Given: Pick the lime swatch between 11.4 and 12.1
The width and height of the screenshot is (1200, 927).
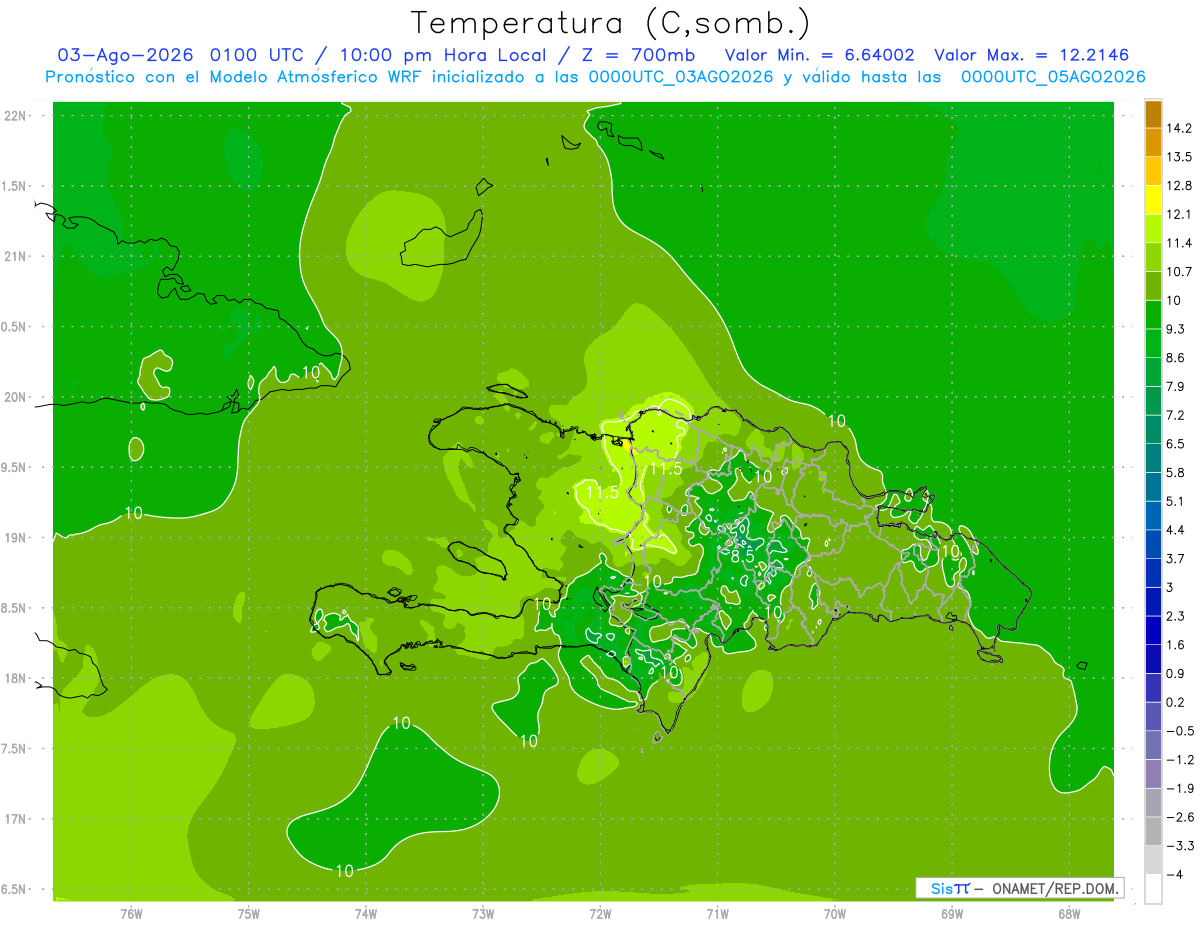Looking at the screenshot, I should 1153,229.
